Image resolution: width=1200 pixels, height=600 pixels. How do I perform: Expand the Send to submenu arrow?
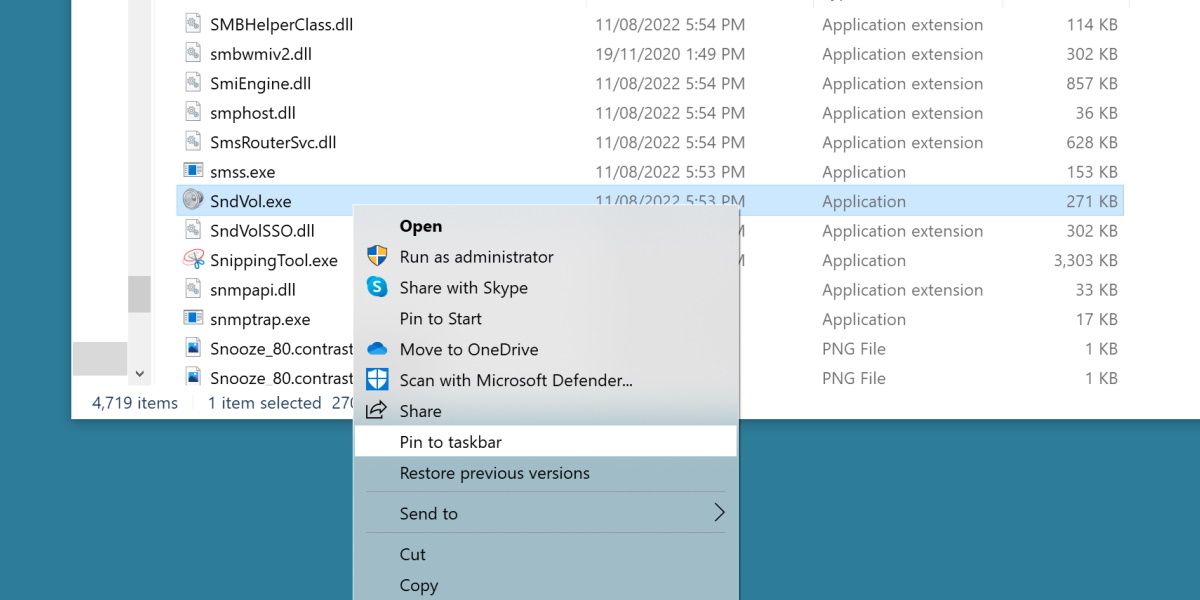[718, 513]
